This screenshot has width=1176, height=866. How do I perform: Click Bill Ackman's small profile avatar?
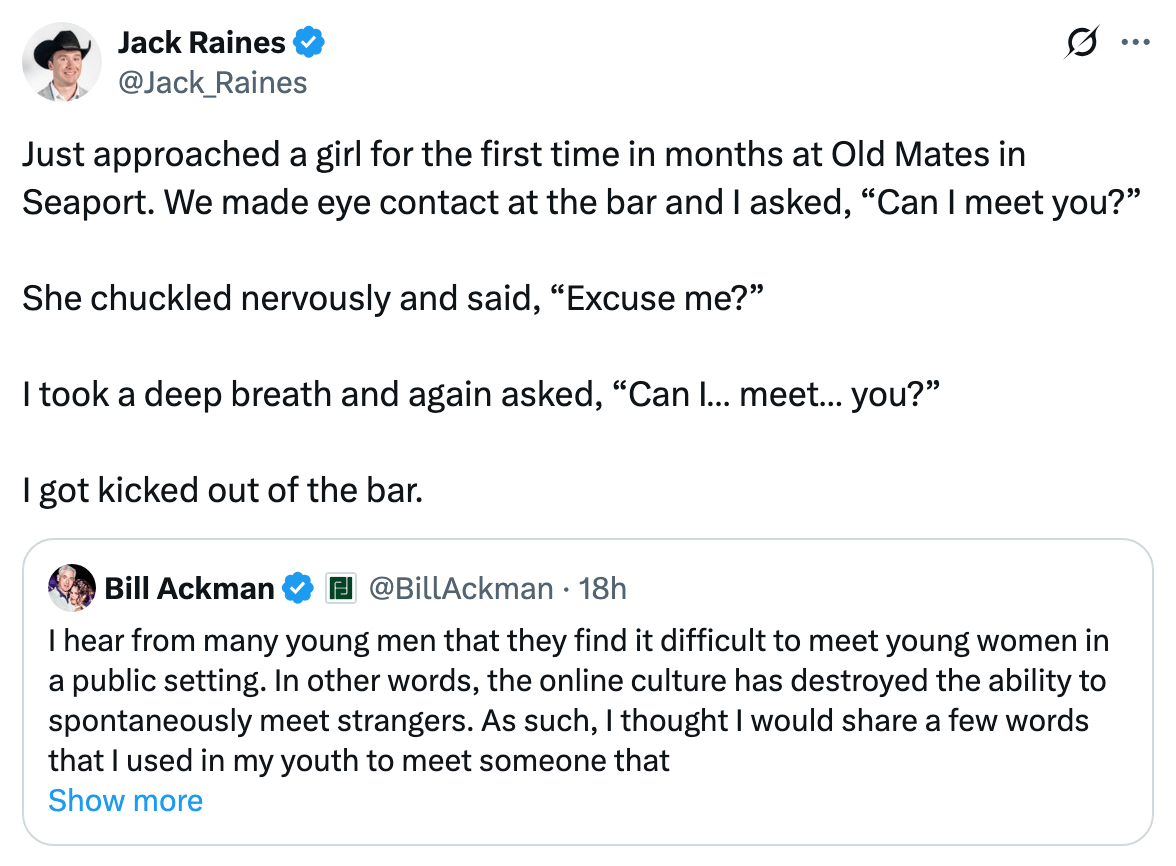pyautogui.click(x=71, y=588)
